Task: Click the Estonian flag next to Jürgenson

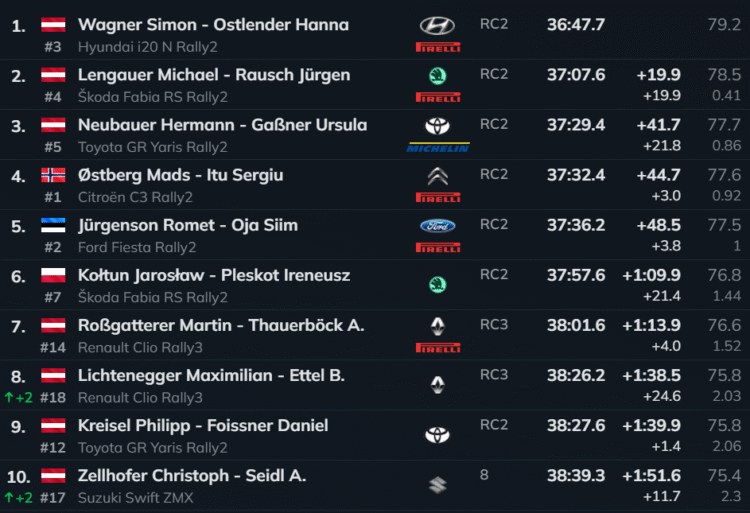Action: click(x=53, y=225)
